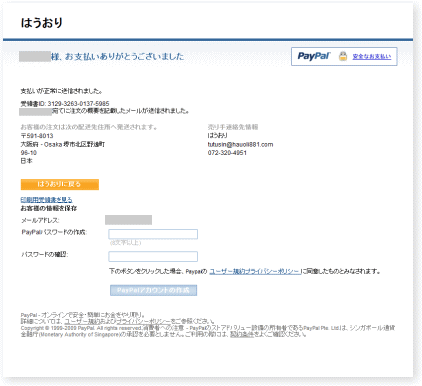Click the 96-10 address line

coord(29,153)
